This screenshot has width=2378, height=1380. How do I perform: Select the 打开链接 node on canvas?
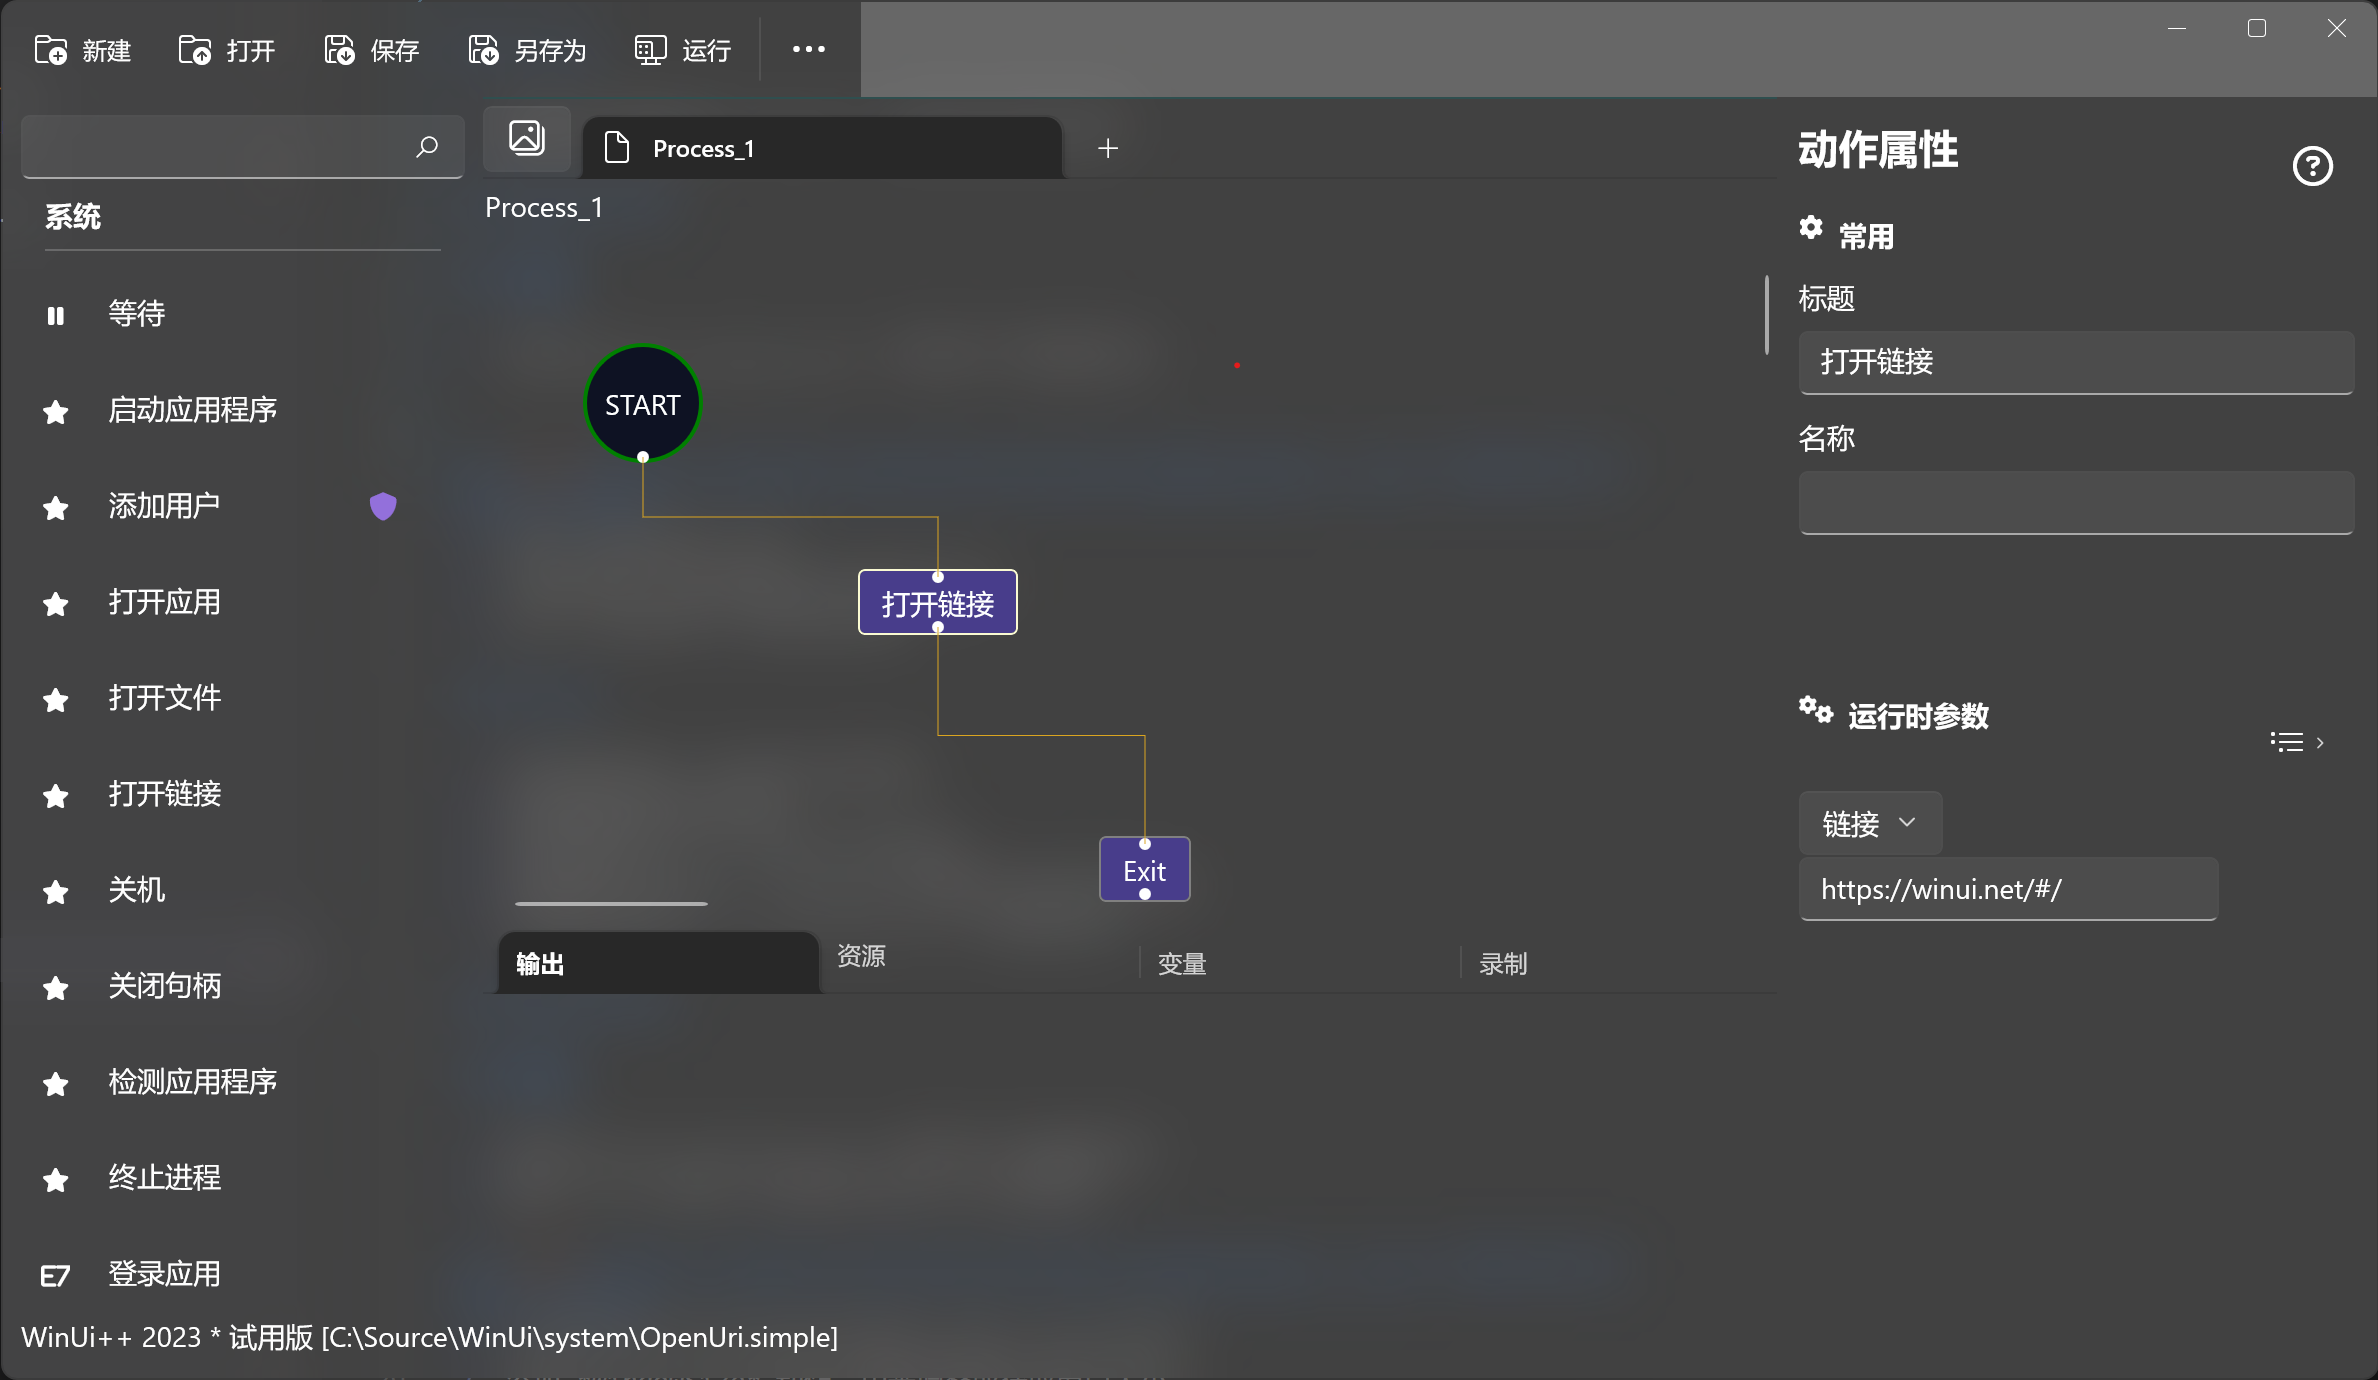pyautogui.click(x=937, y=603)
